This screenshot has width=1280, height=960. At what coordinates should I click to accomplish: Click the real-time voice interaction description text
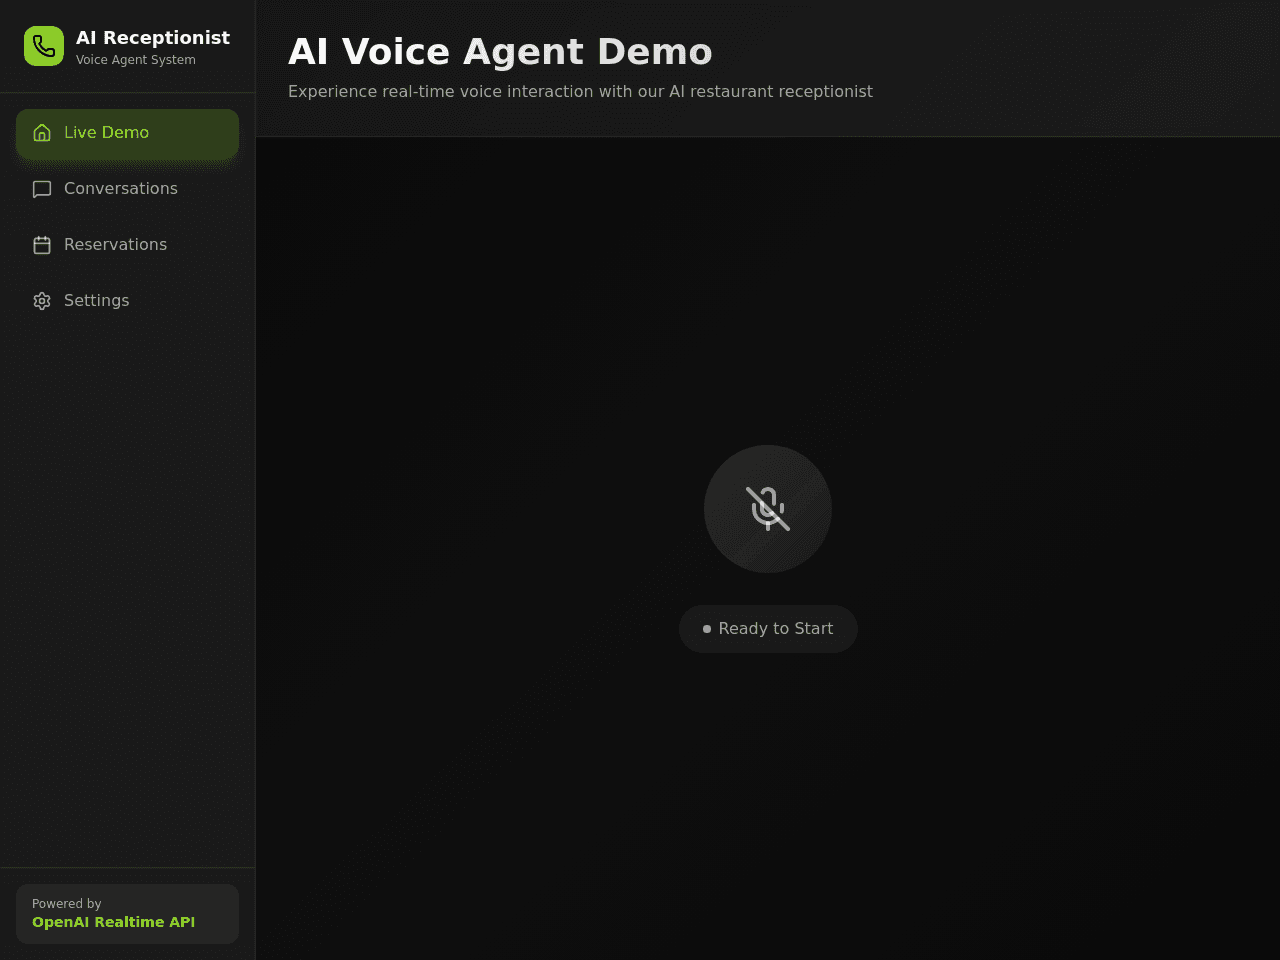pyautogui.click(x=580, y=92)
